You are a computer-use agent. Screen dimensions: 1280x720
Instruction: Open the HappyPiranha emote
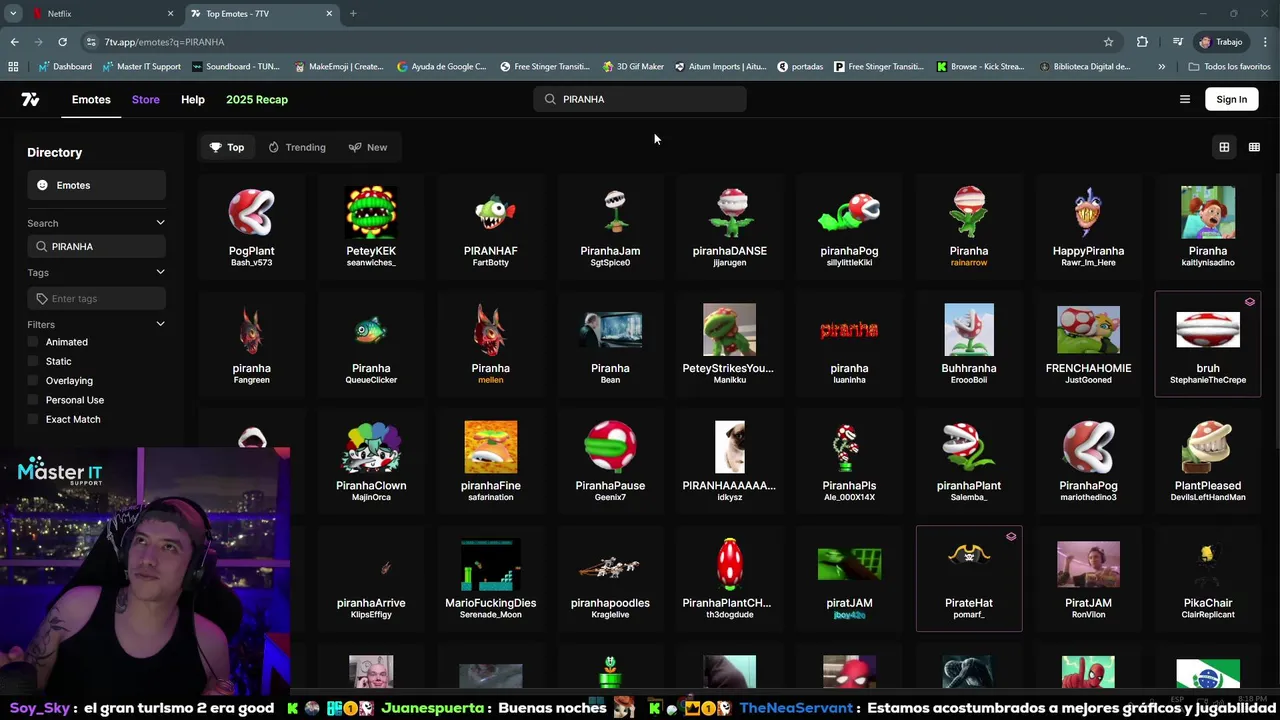coord(1088,227)
